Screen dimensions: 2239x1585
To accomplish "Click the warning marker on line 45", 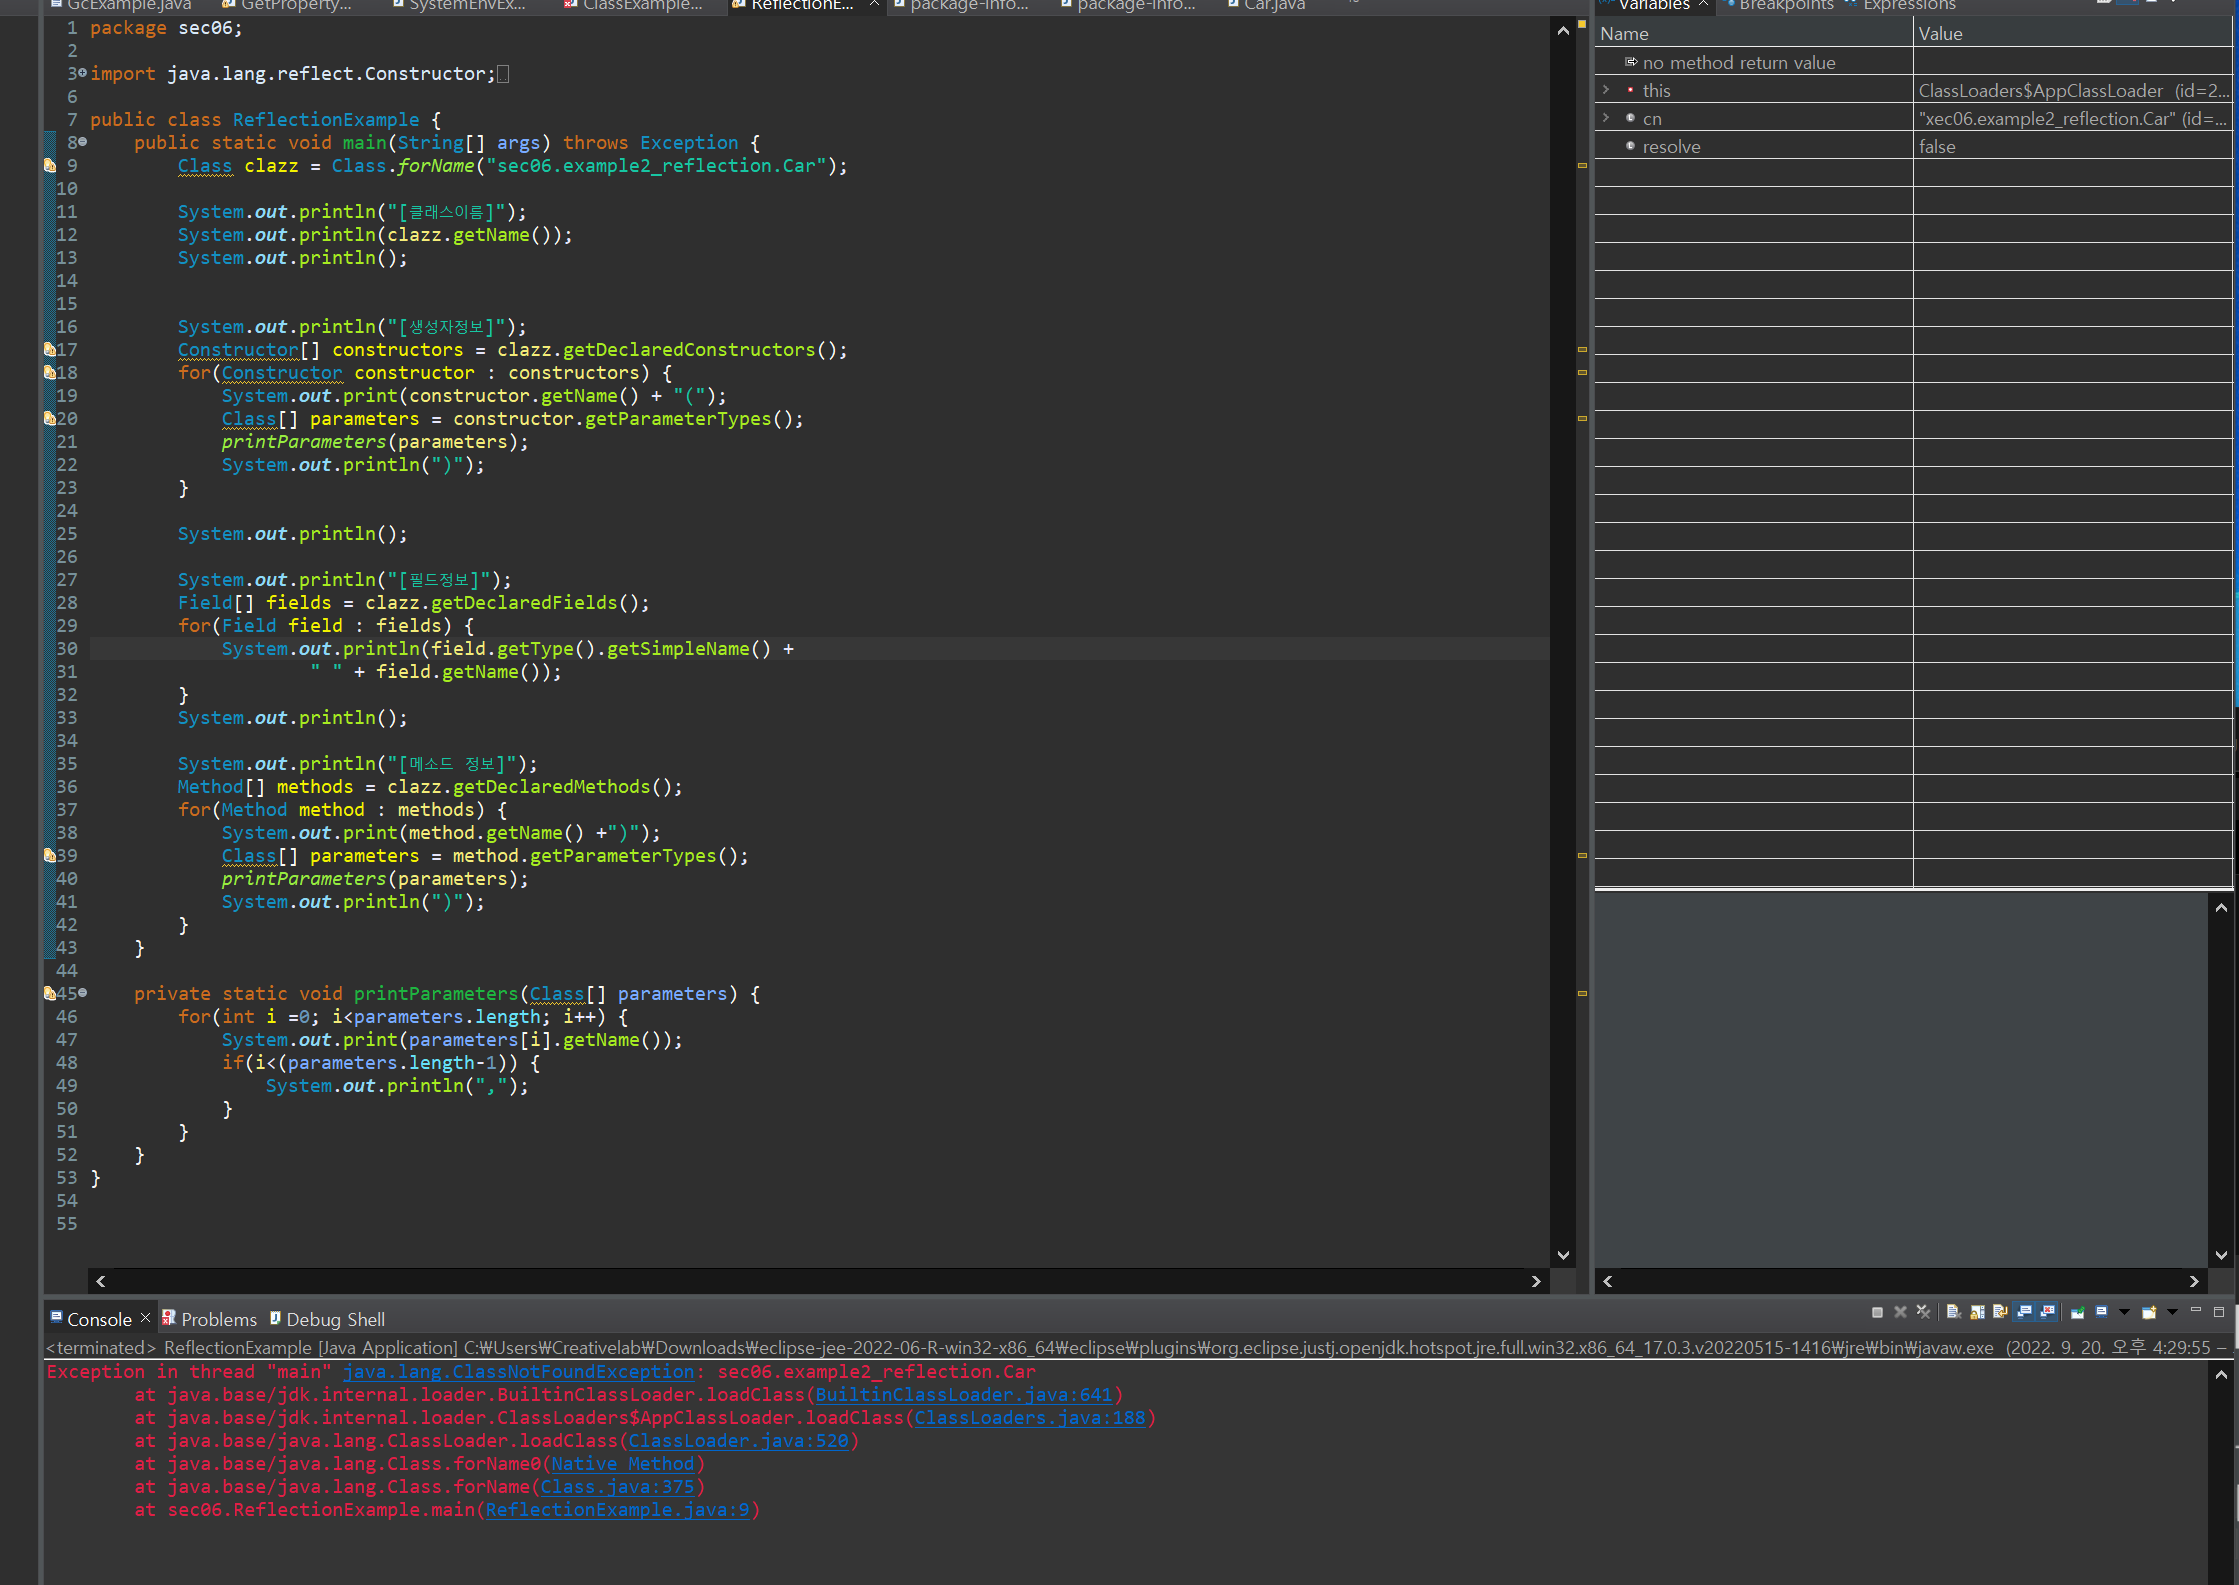I will click(x=50, y=994).
